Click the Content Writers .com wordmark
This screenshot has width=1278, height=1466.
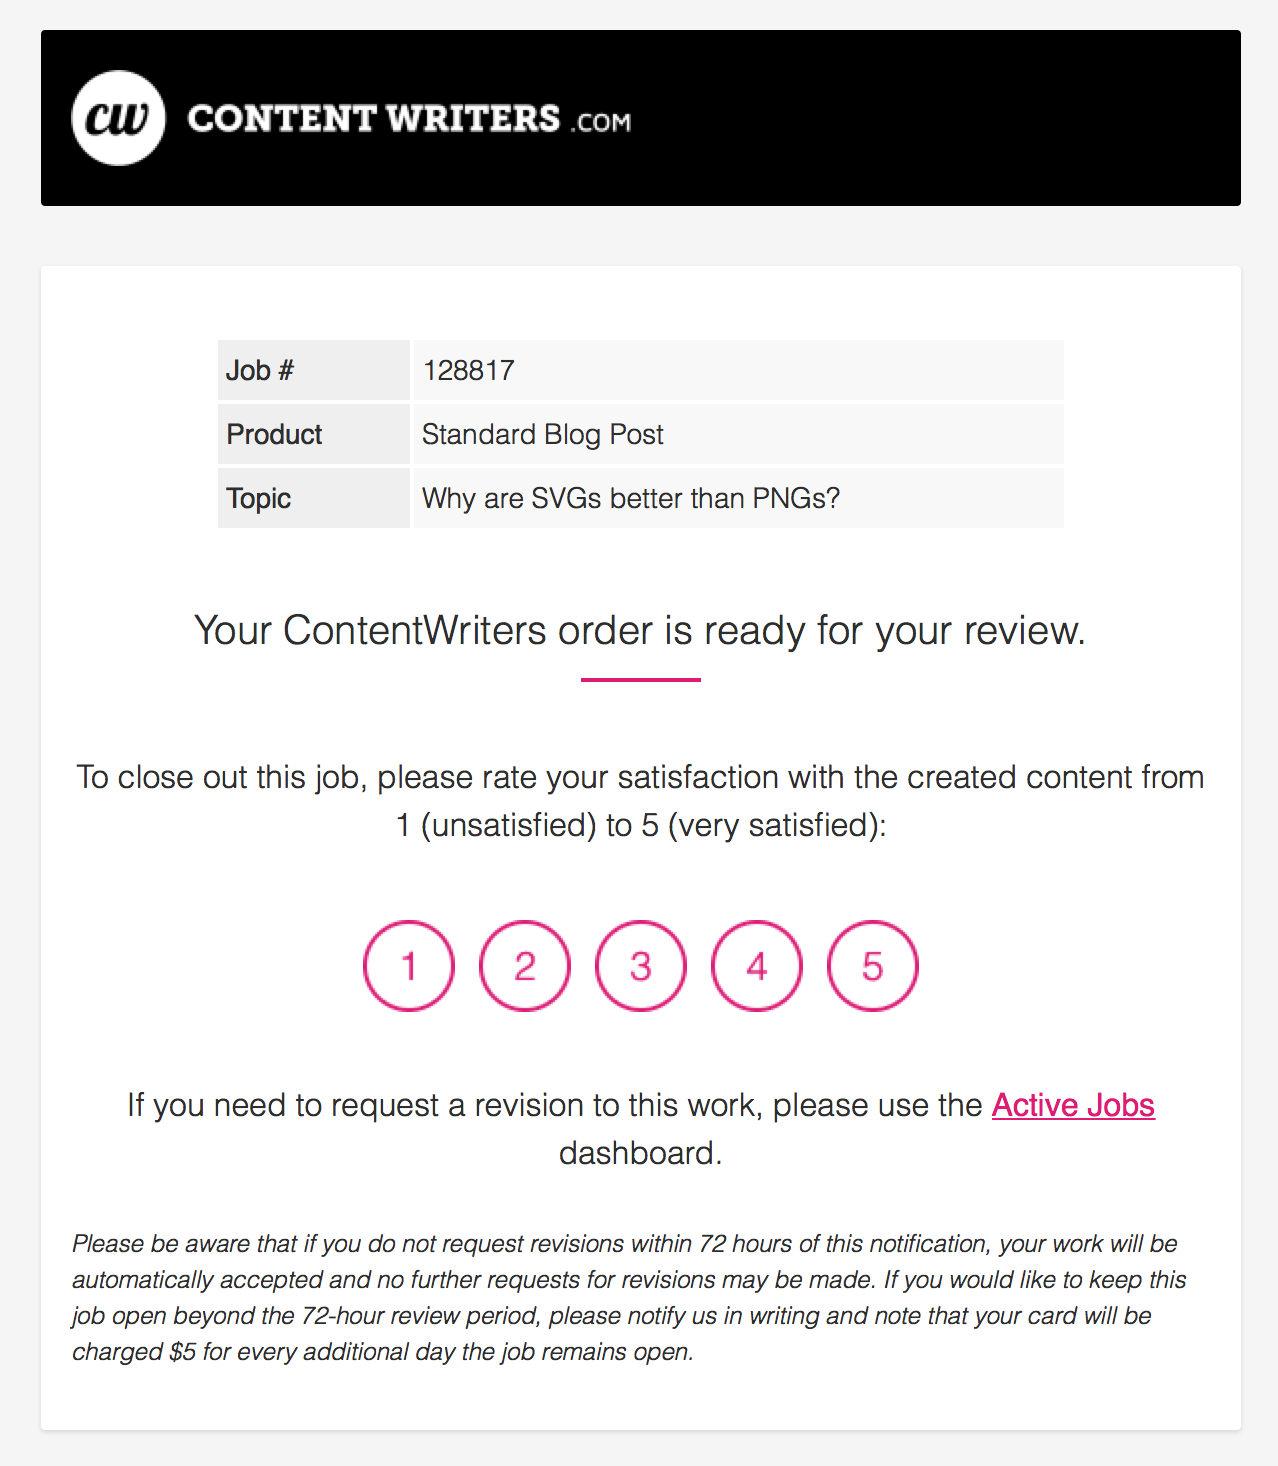409,119
